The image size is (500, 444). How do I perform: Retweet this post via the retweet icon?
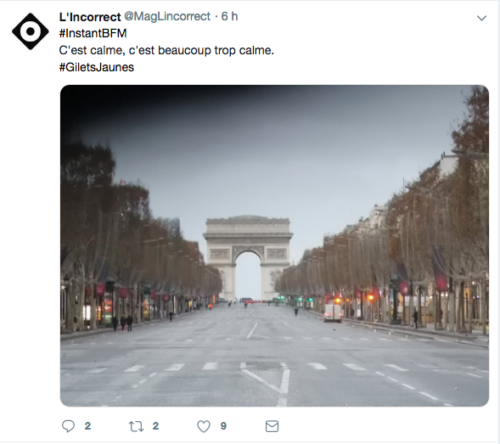pos(136,426)
